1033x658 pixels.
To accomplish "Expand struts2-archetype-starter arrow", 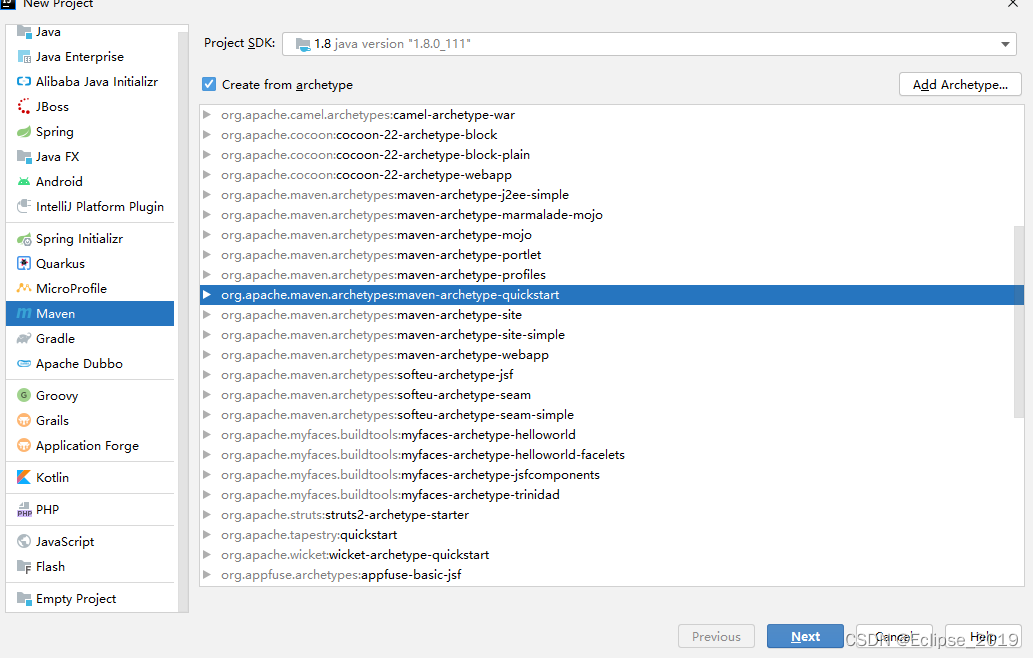I will click(x=207, y=514).
